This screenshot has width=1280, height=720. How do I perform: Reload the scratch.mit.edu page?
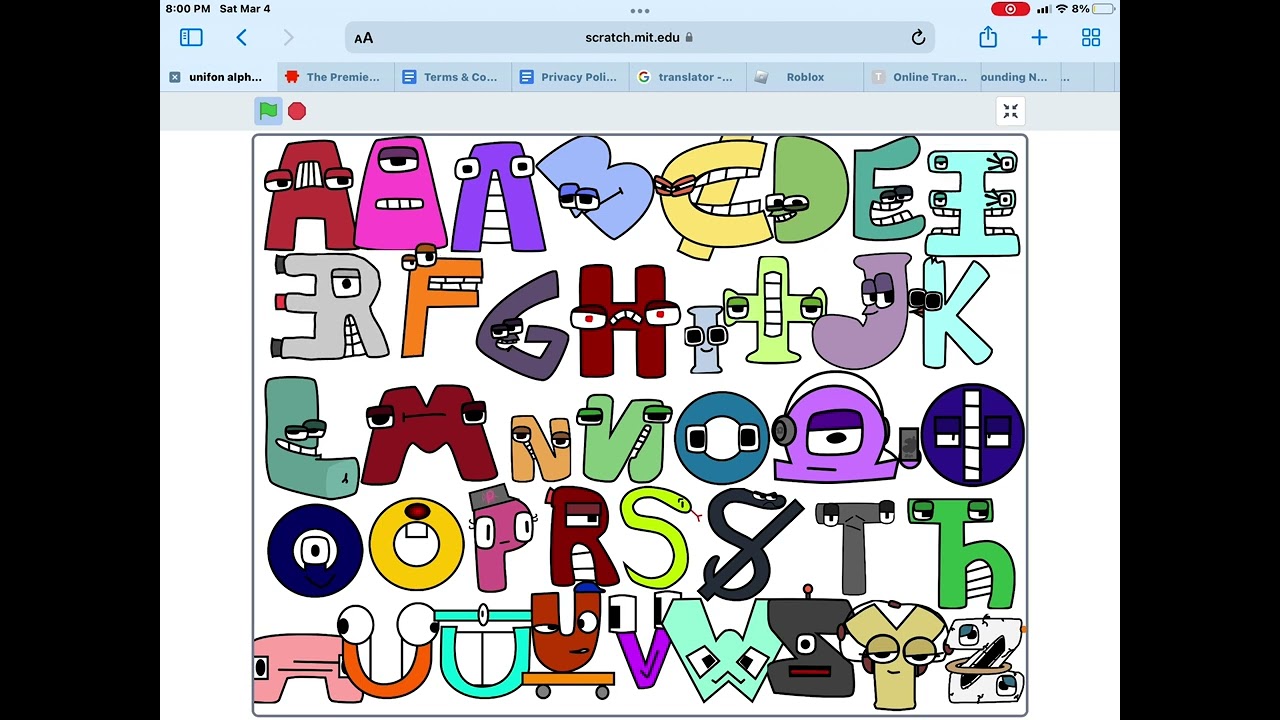918,38
